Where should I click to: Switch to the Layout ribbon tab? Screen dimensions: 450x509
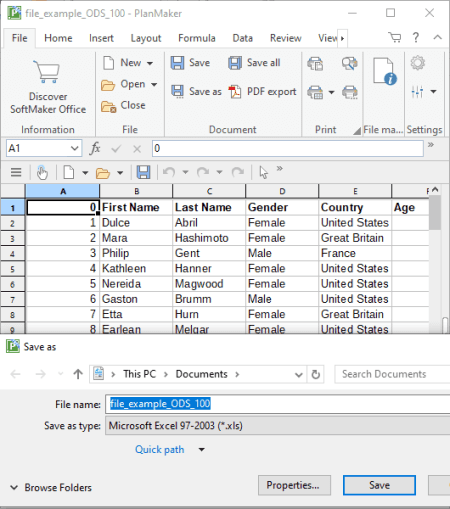point(146,38)
